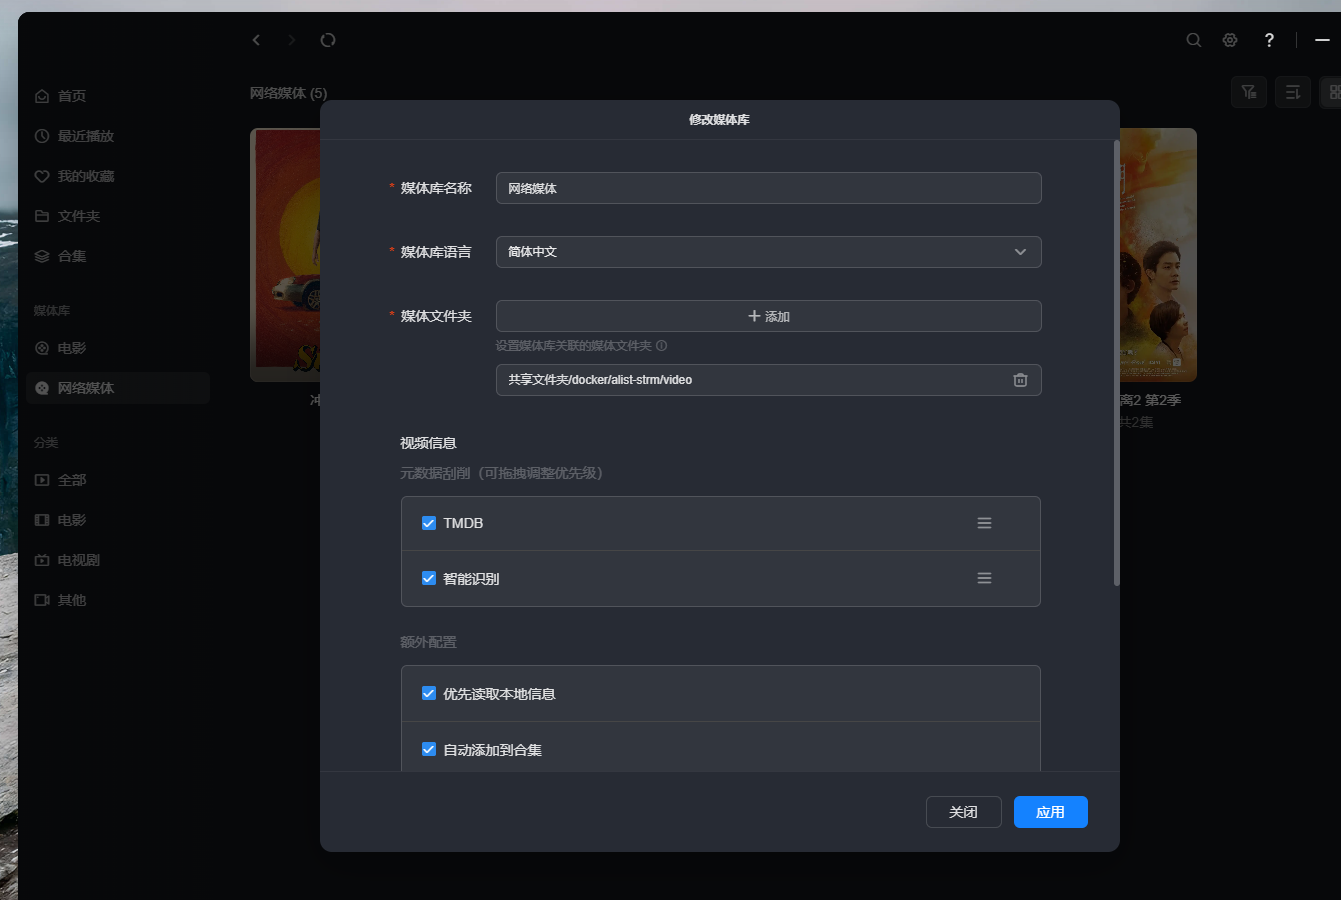Click the 关闭 button
The image size is (1341, 900).
[x=964, y=812]
